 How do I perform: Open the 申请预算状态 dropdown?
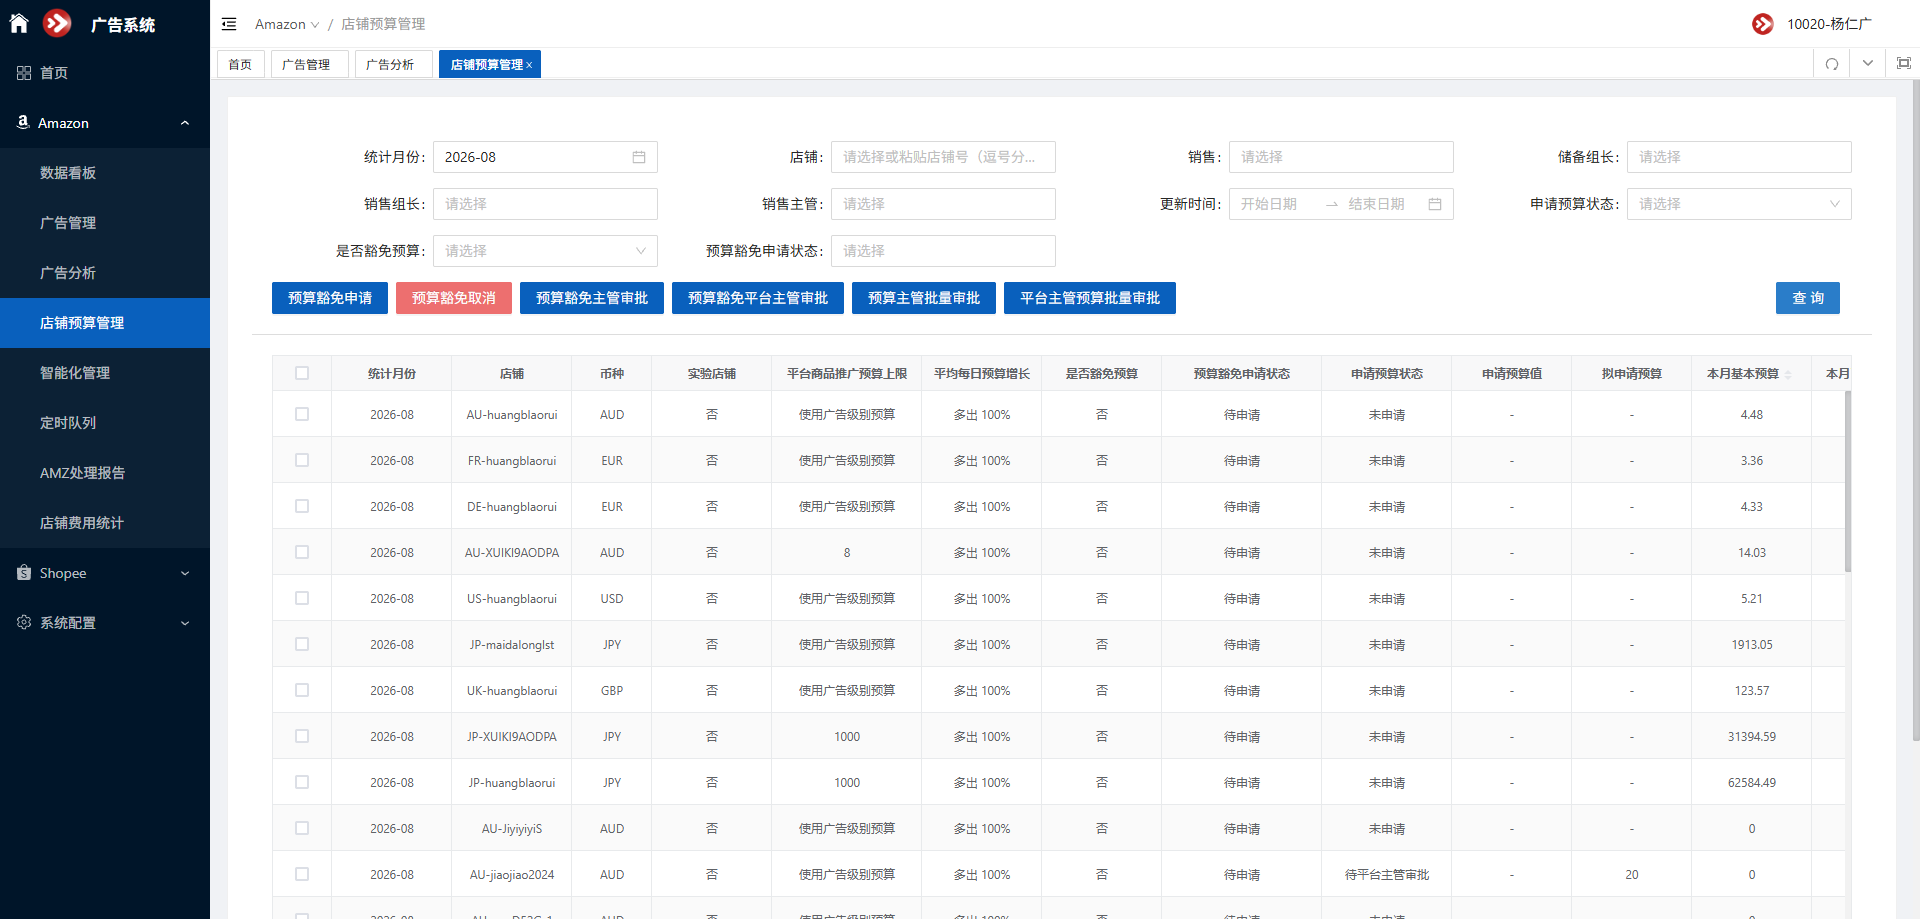(1739, 204)
